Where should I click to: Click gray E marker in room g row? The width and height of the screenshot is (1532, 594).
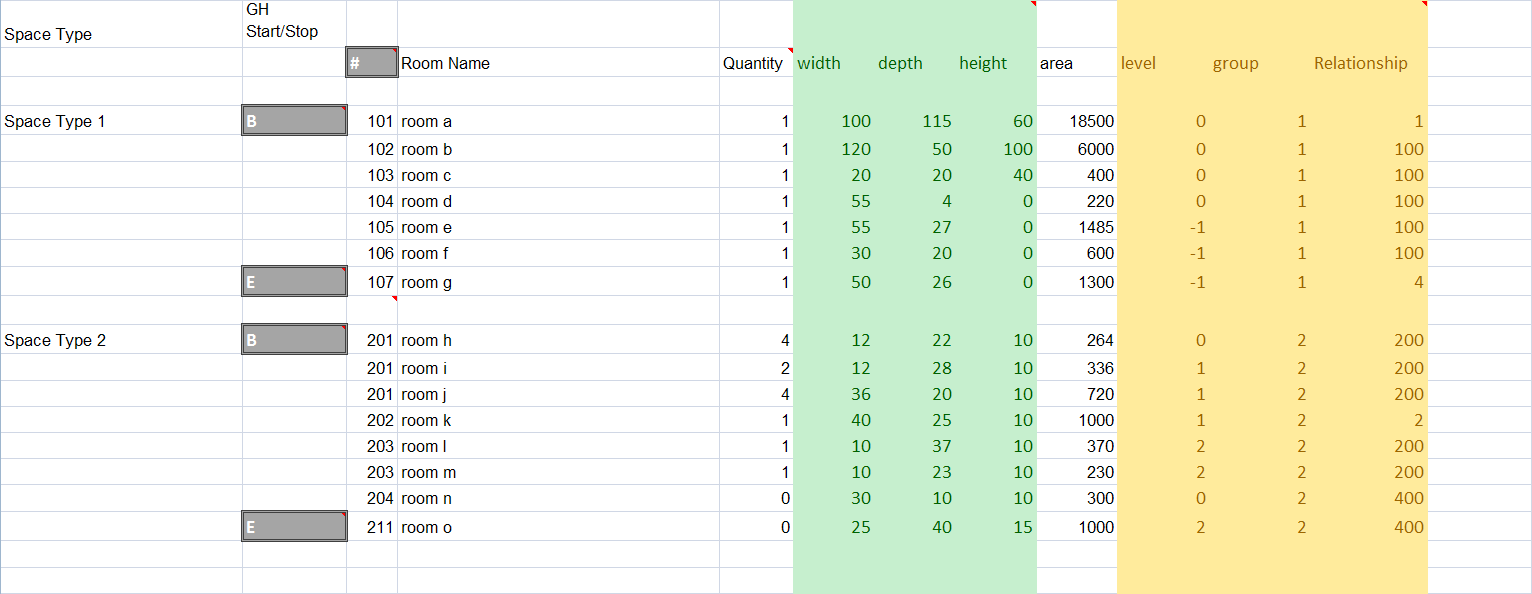tap(294, 282)
